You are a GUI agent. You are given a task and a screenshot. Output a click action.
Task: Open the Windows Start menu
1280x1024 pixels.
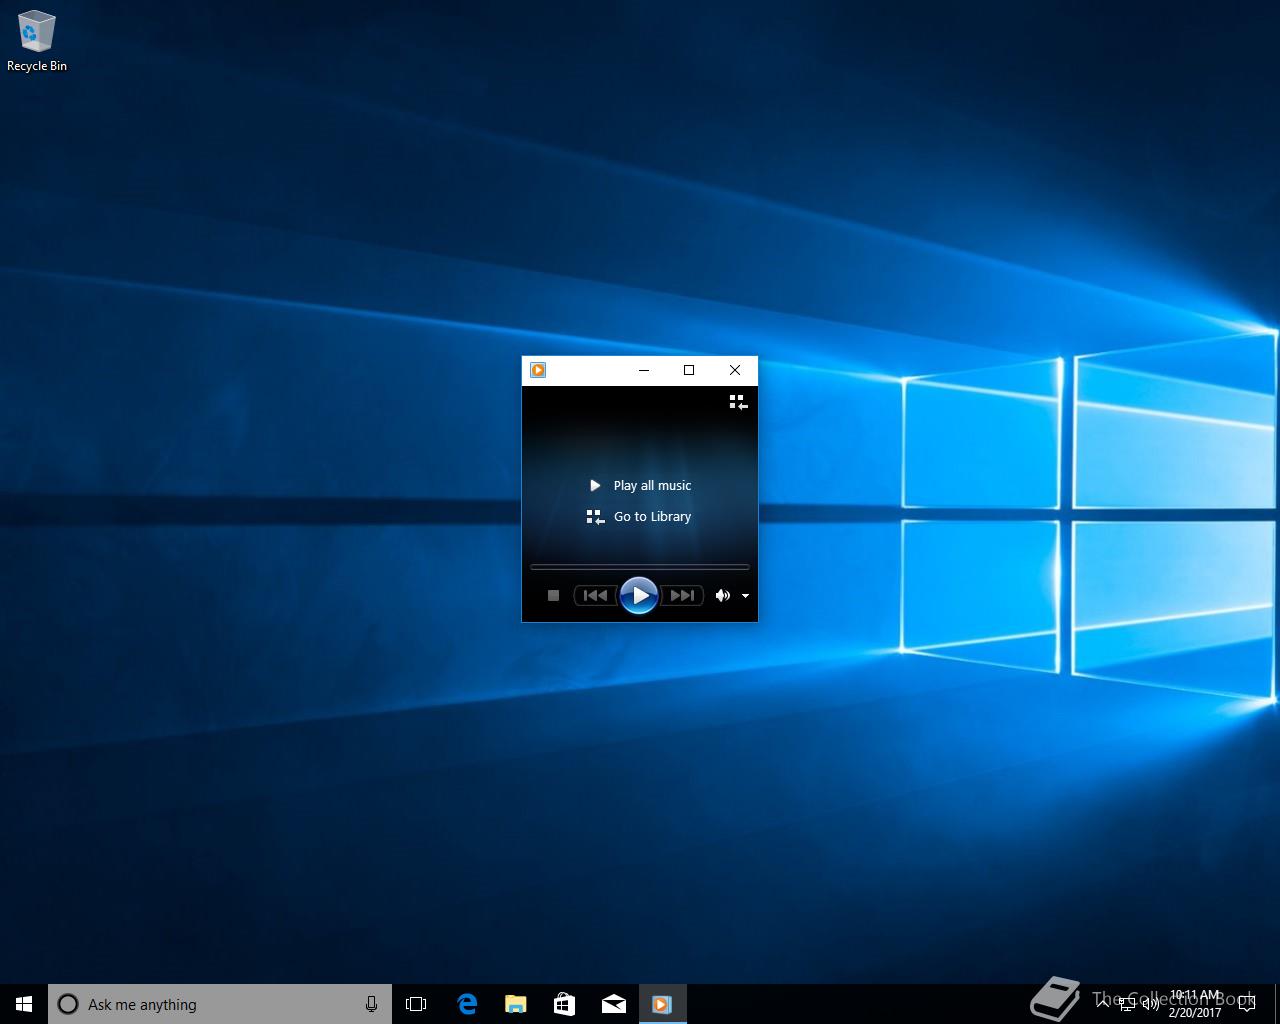point(24,1004)
